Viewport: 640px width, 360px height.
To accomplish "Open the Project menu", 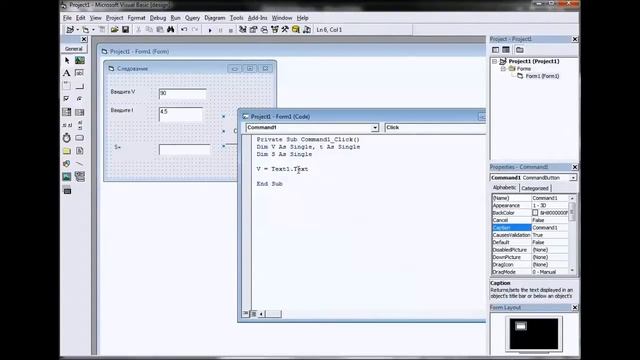I will click(114, 18).
